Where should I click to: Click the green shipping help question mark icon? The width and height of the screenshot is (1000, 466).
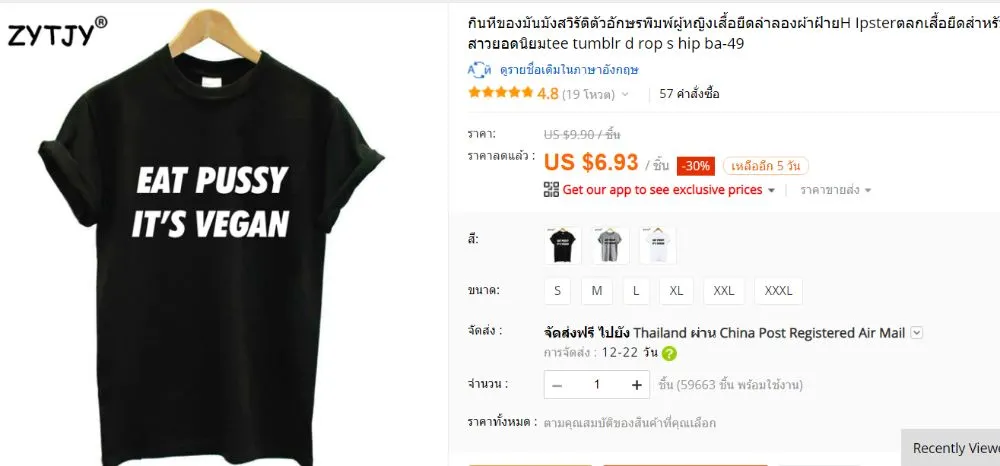click(x=670, y=353)
